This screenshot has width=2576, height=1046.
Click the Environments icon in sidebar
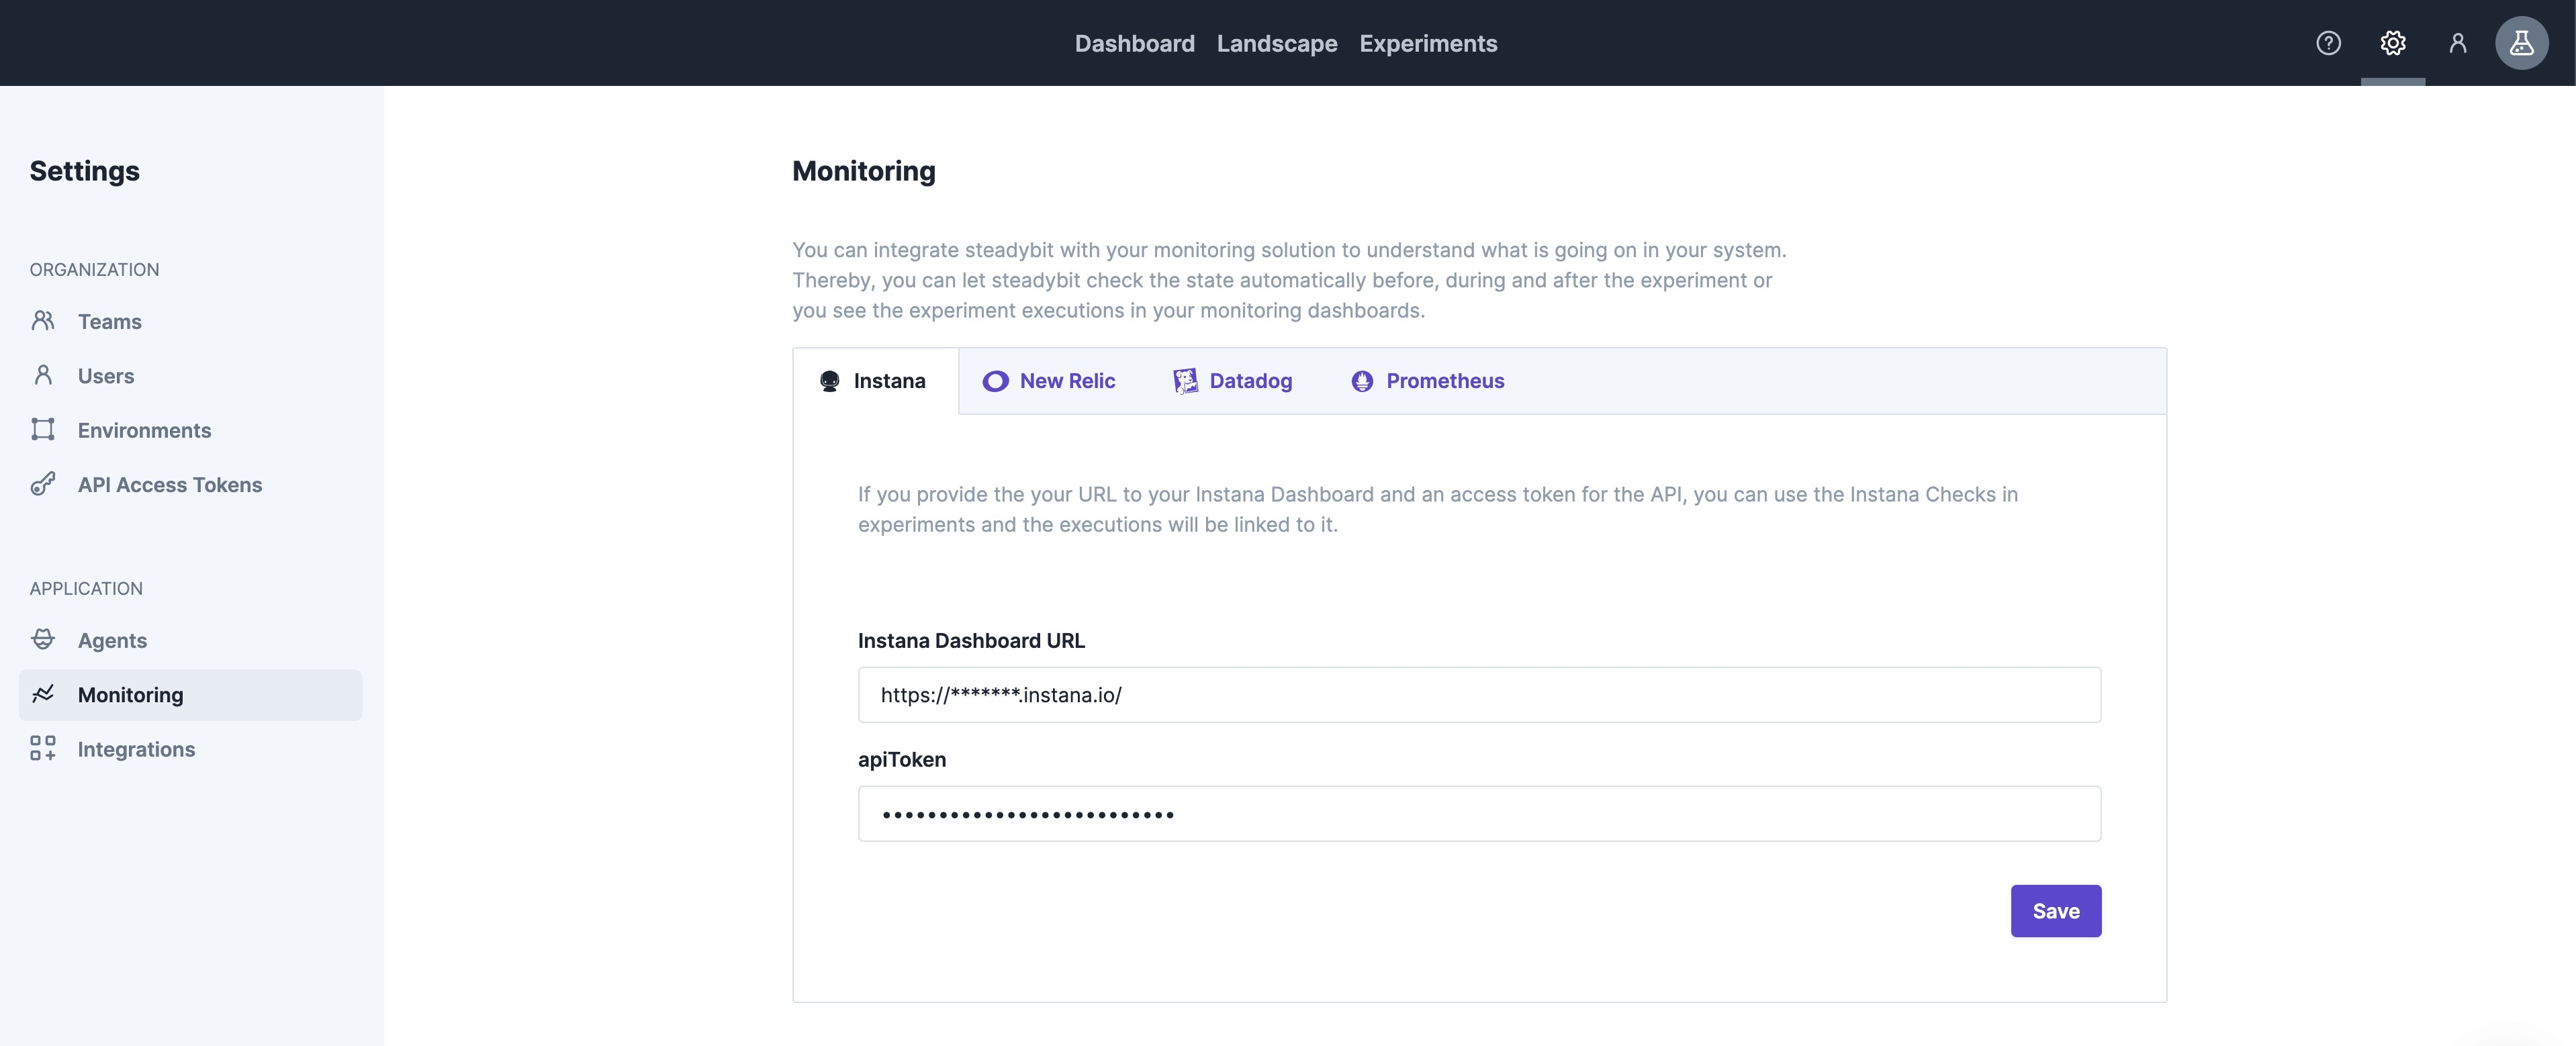pyautogui.click(x=43, y=430)
